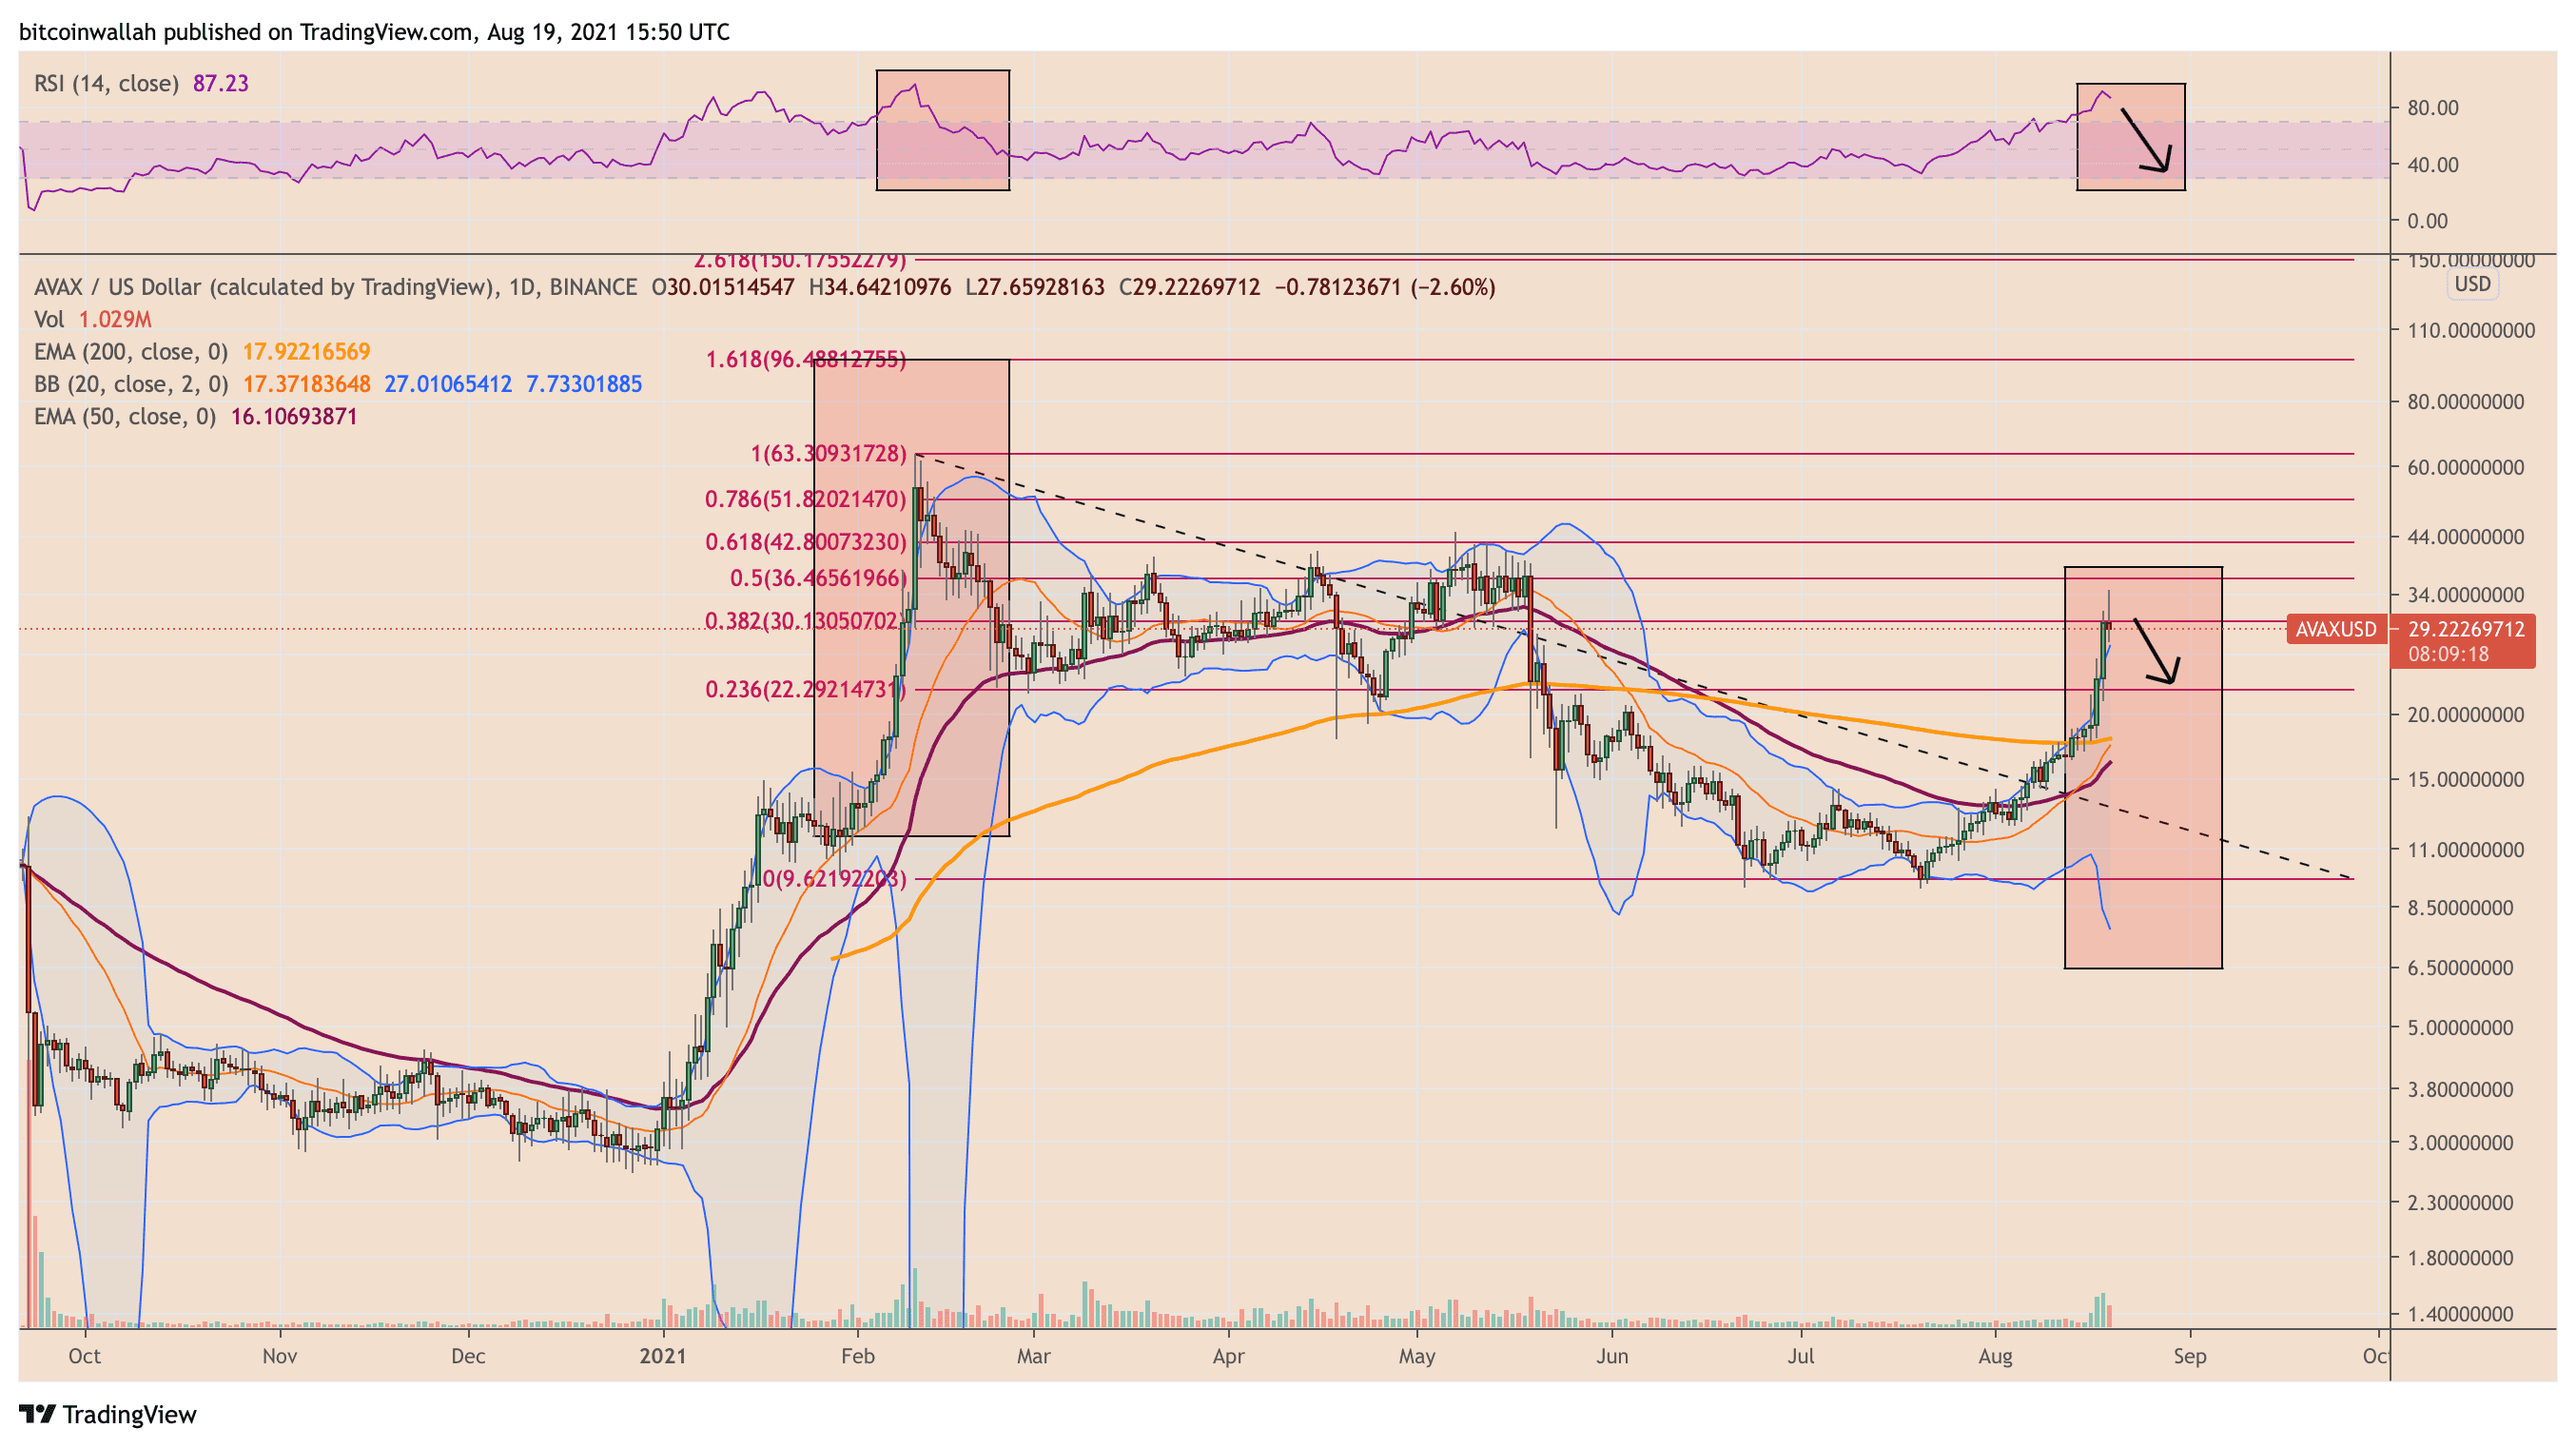Click the 0.618(42.80073230) Fibonacci label
This screenshot has width=2576, height=1448.
(x=806, y=542)
